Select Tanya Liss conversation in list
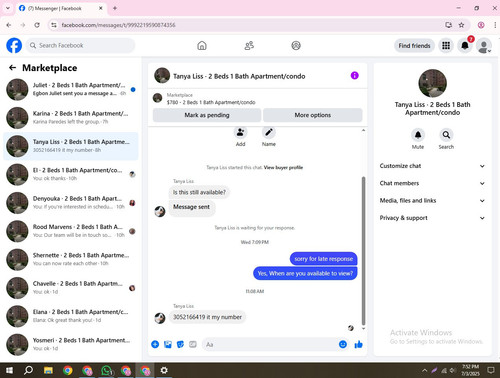Viewport: 500px width, 378px height. point(71,146)
